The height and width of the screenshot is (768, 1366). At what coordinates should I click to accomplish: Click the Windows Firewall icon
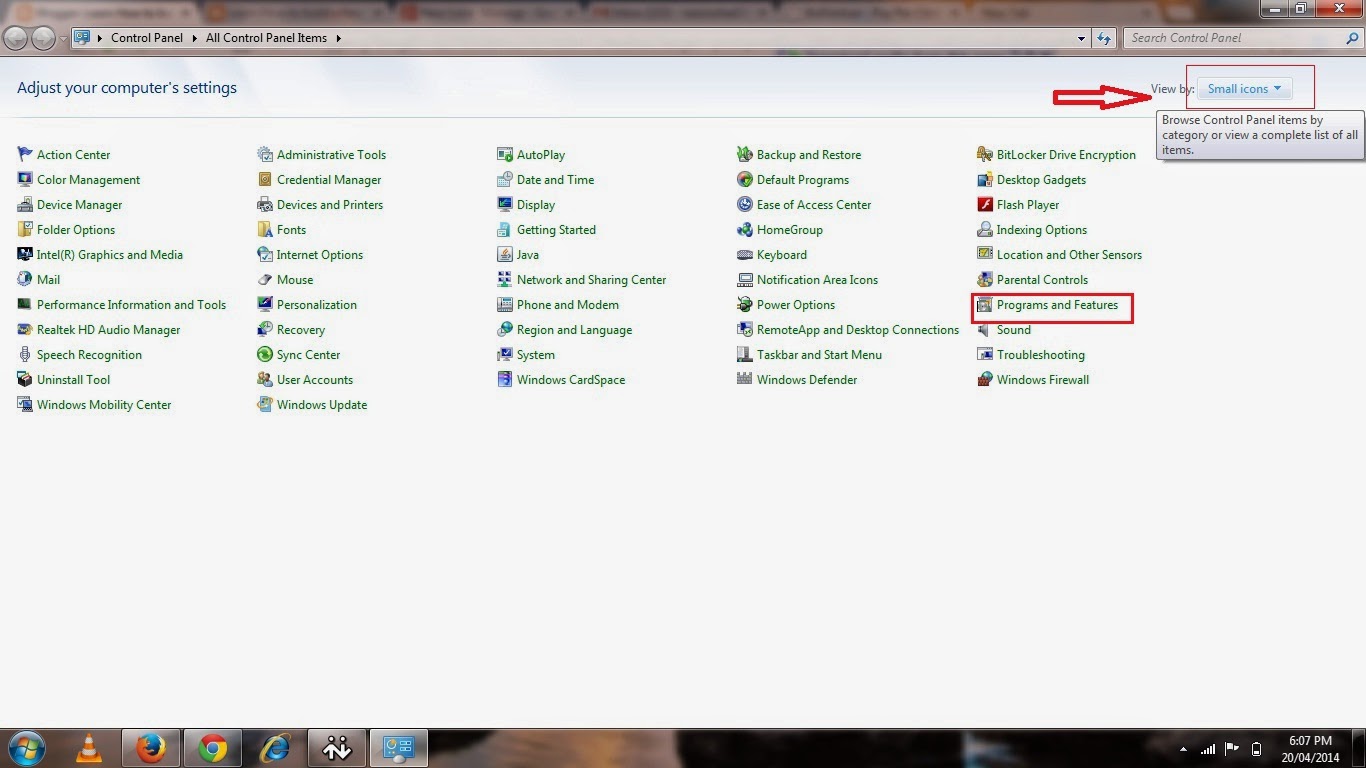(985, 379)
